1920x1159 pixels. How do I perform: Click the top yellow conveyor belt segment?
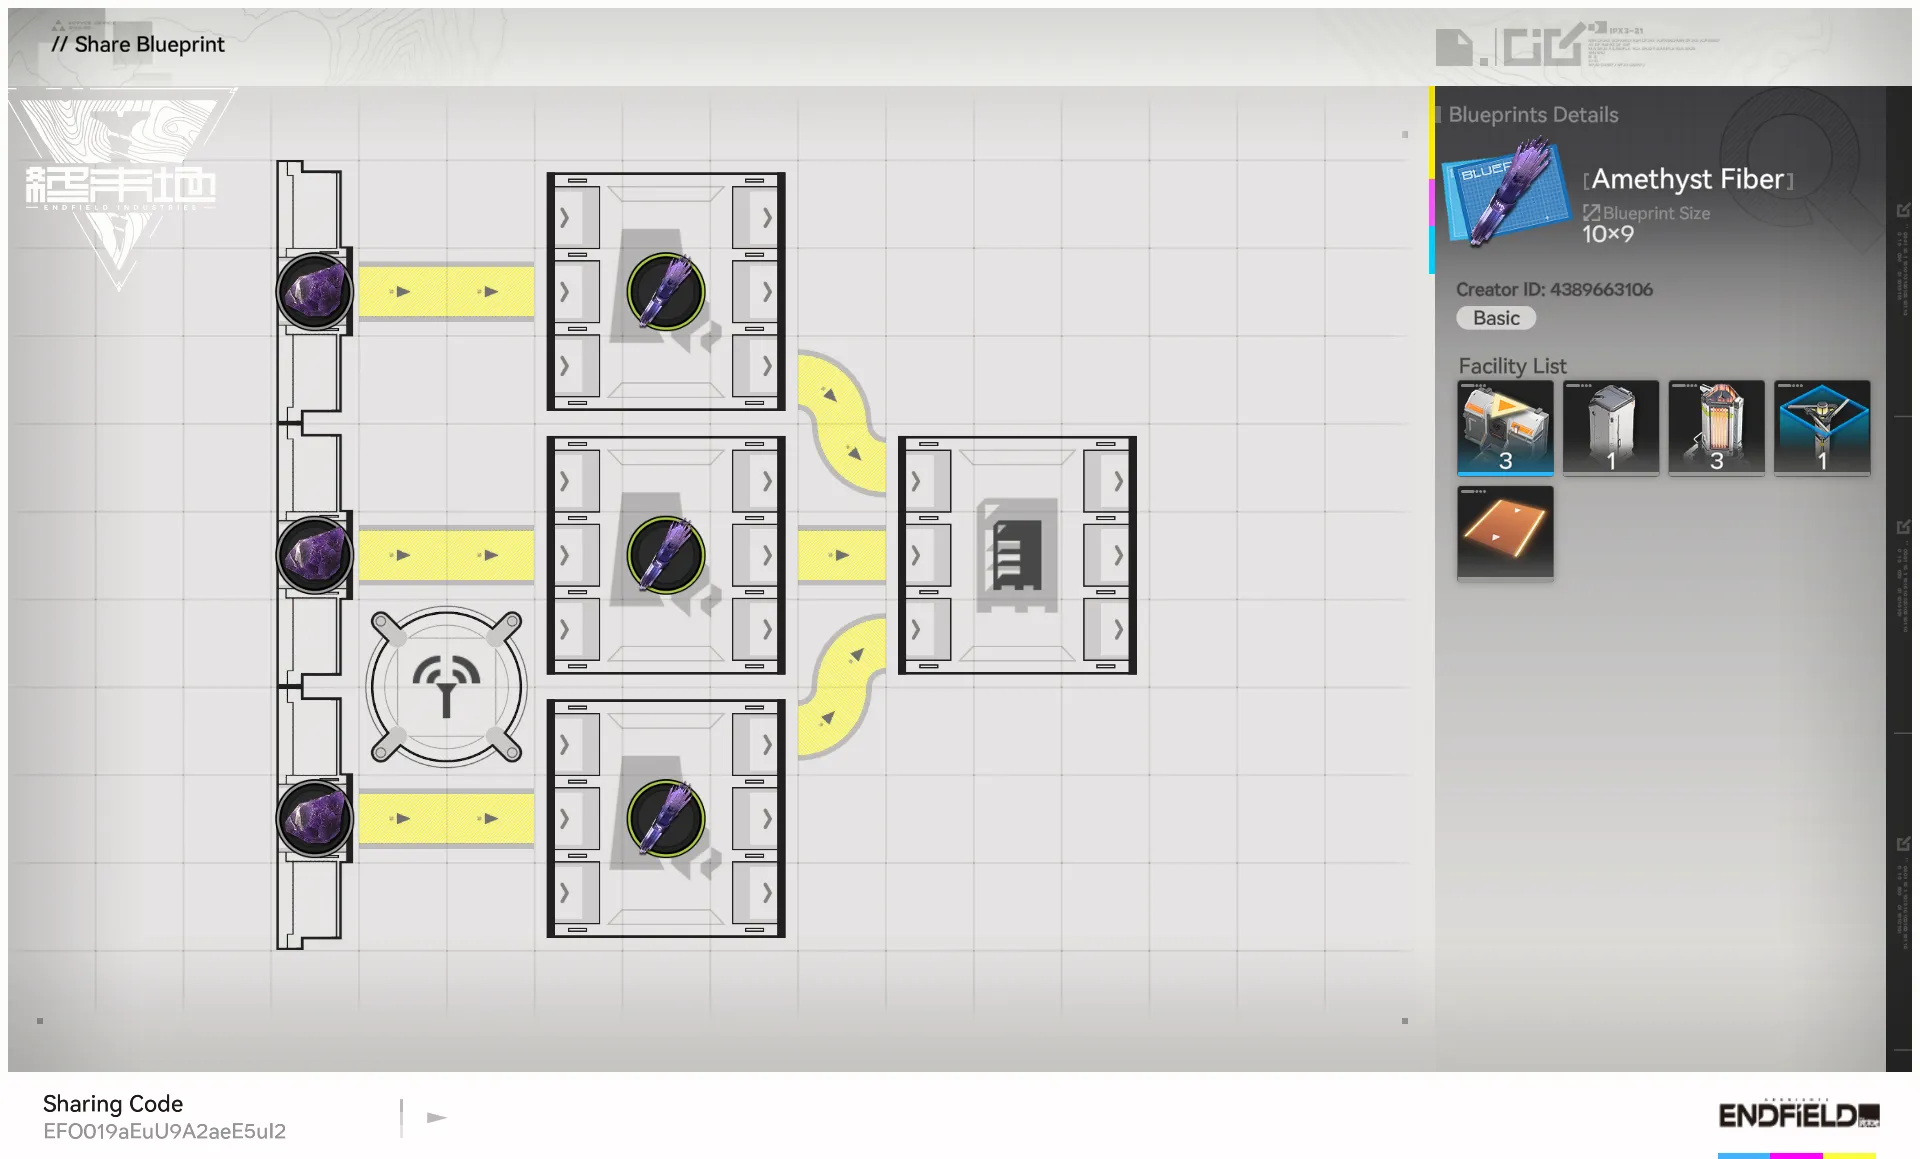pos(446,291)
